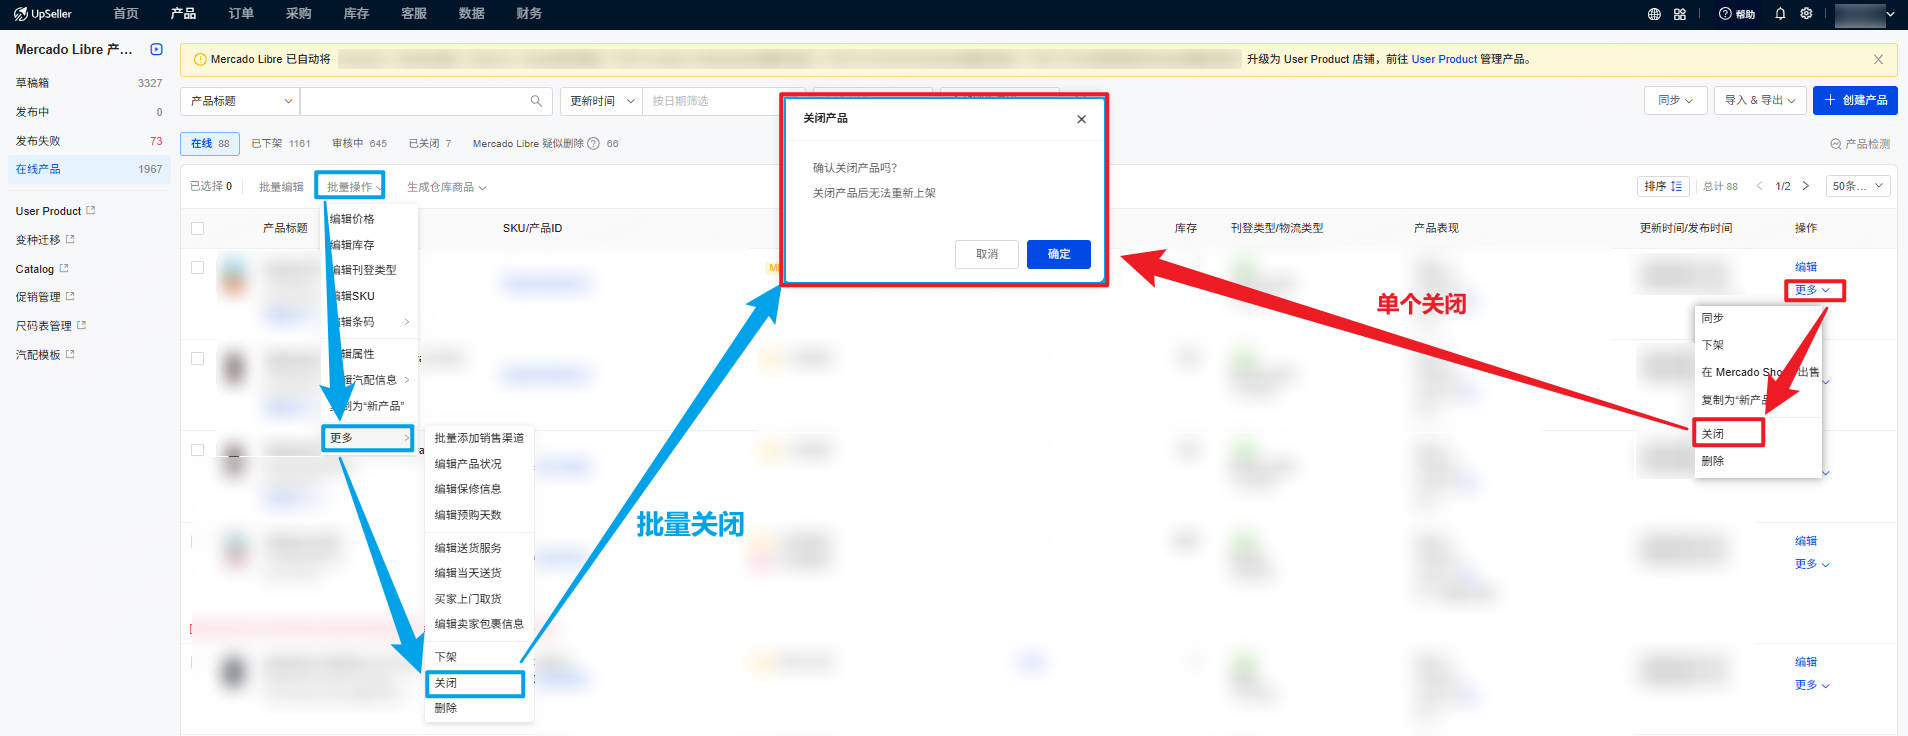The height and width of the screenshot is (736, 1908).
Task: Open settings gear icon in top bar
Action: coord(1806,14)
